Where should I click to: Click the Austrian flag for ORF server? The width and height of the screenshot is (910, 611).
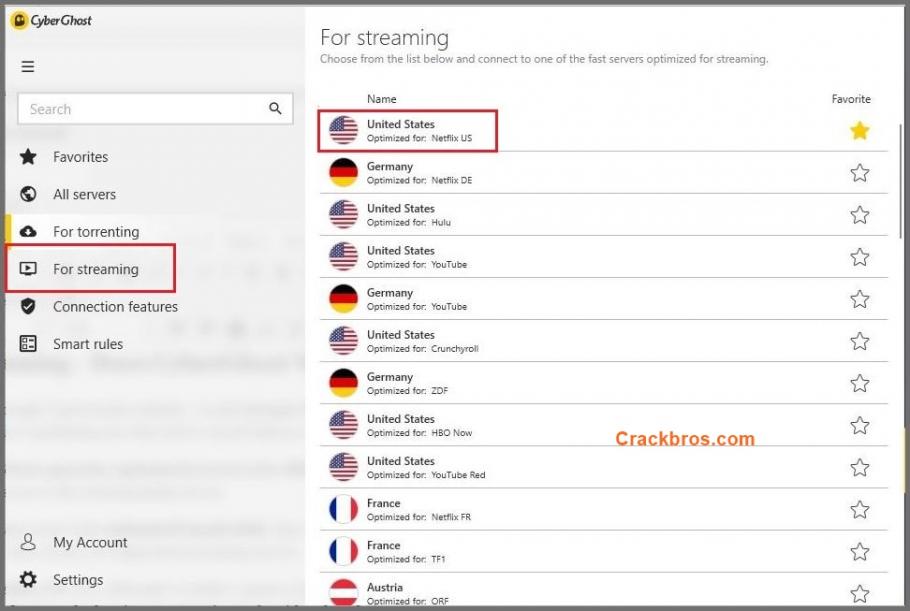click(x=344, y=592)
